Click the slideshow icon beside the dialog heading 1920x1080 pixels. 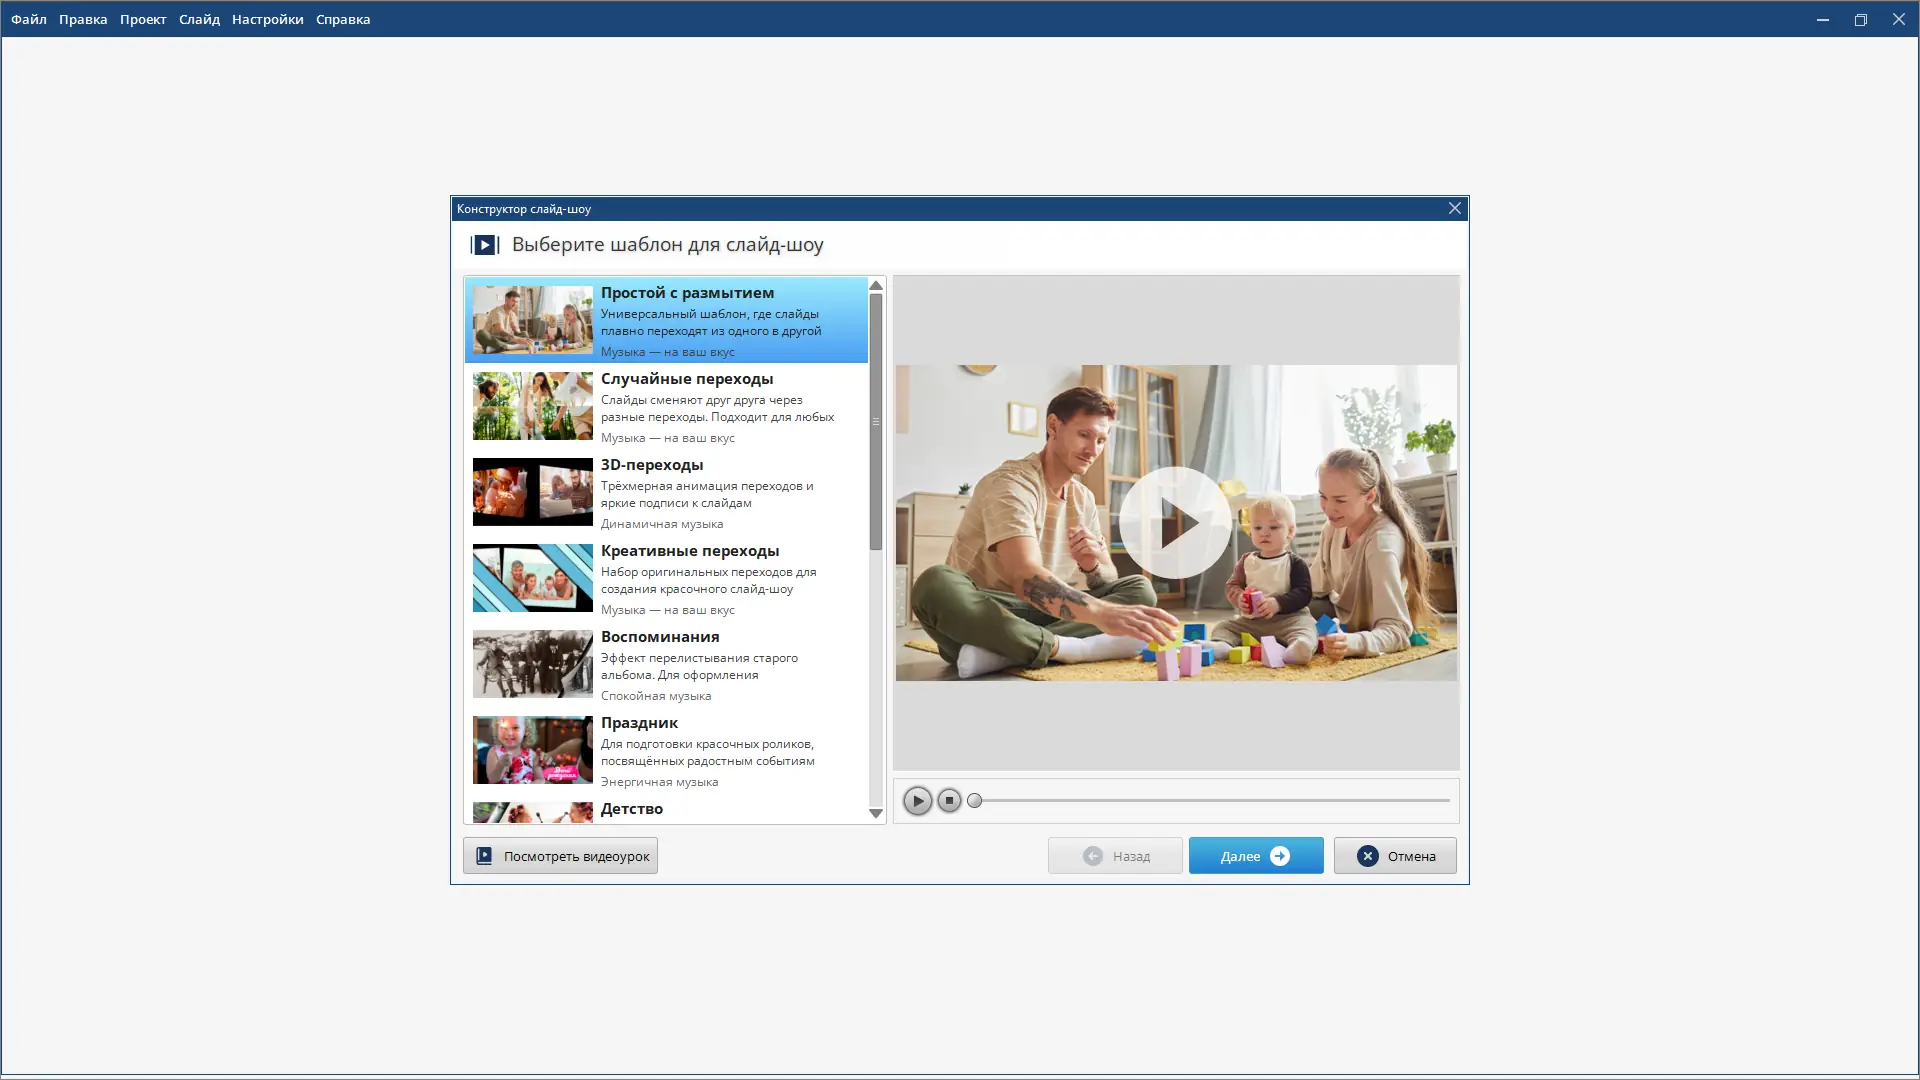[485, 245]
